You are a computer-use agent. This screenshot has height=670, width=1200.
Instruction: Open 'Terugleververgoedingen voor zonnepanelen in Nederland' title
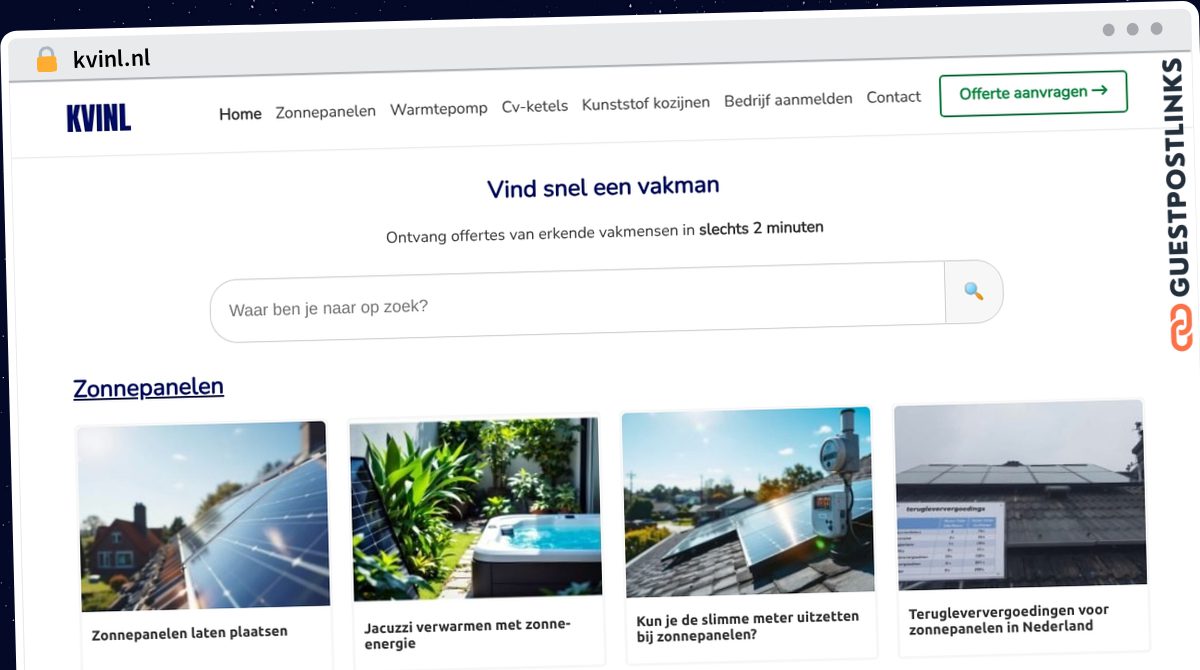(x=1008, y=619)
